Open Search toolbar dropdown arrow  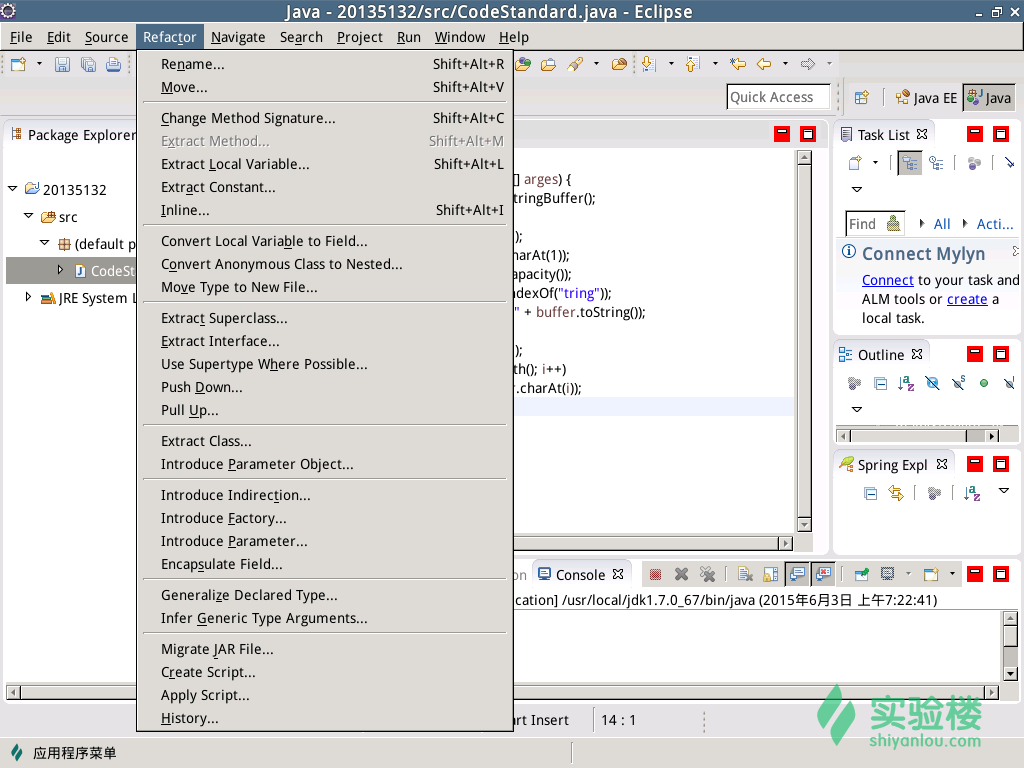pos(596,64)
